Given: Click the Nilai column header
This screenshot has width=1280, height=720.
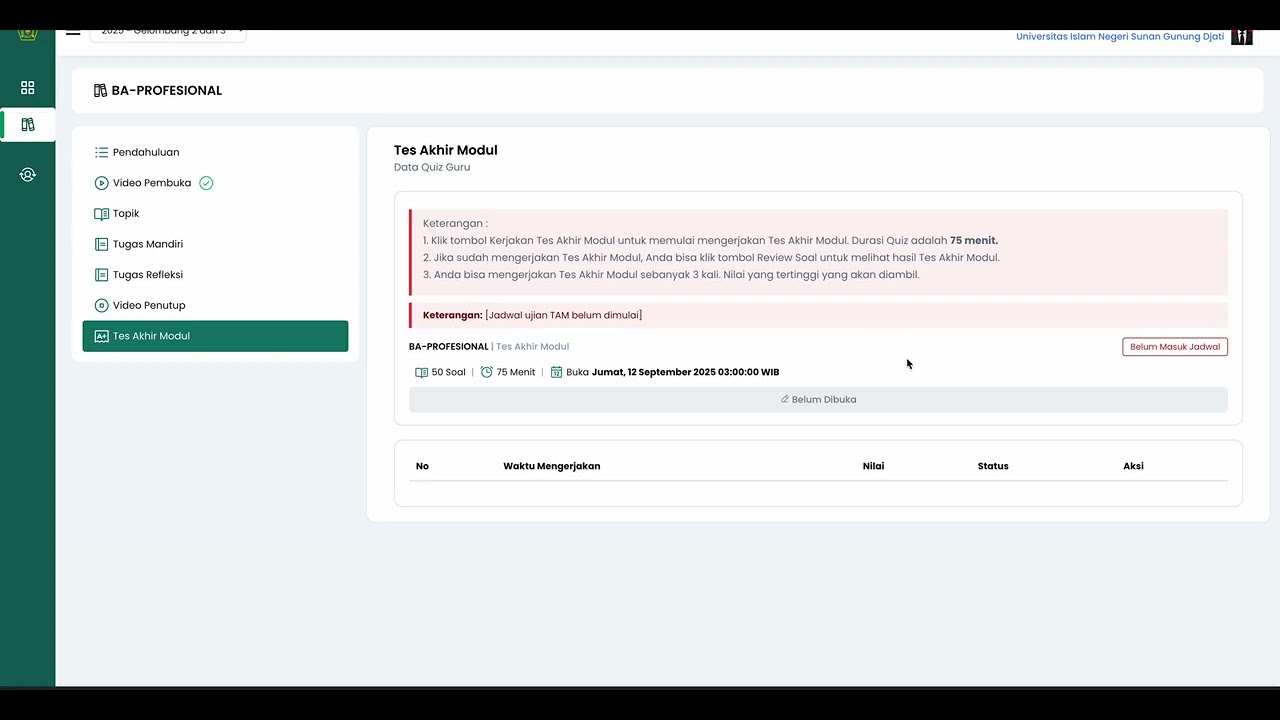Looking at the screenshot, I should (873, 466).
